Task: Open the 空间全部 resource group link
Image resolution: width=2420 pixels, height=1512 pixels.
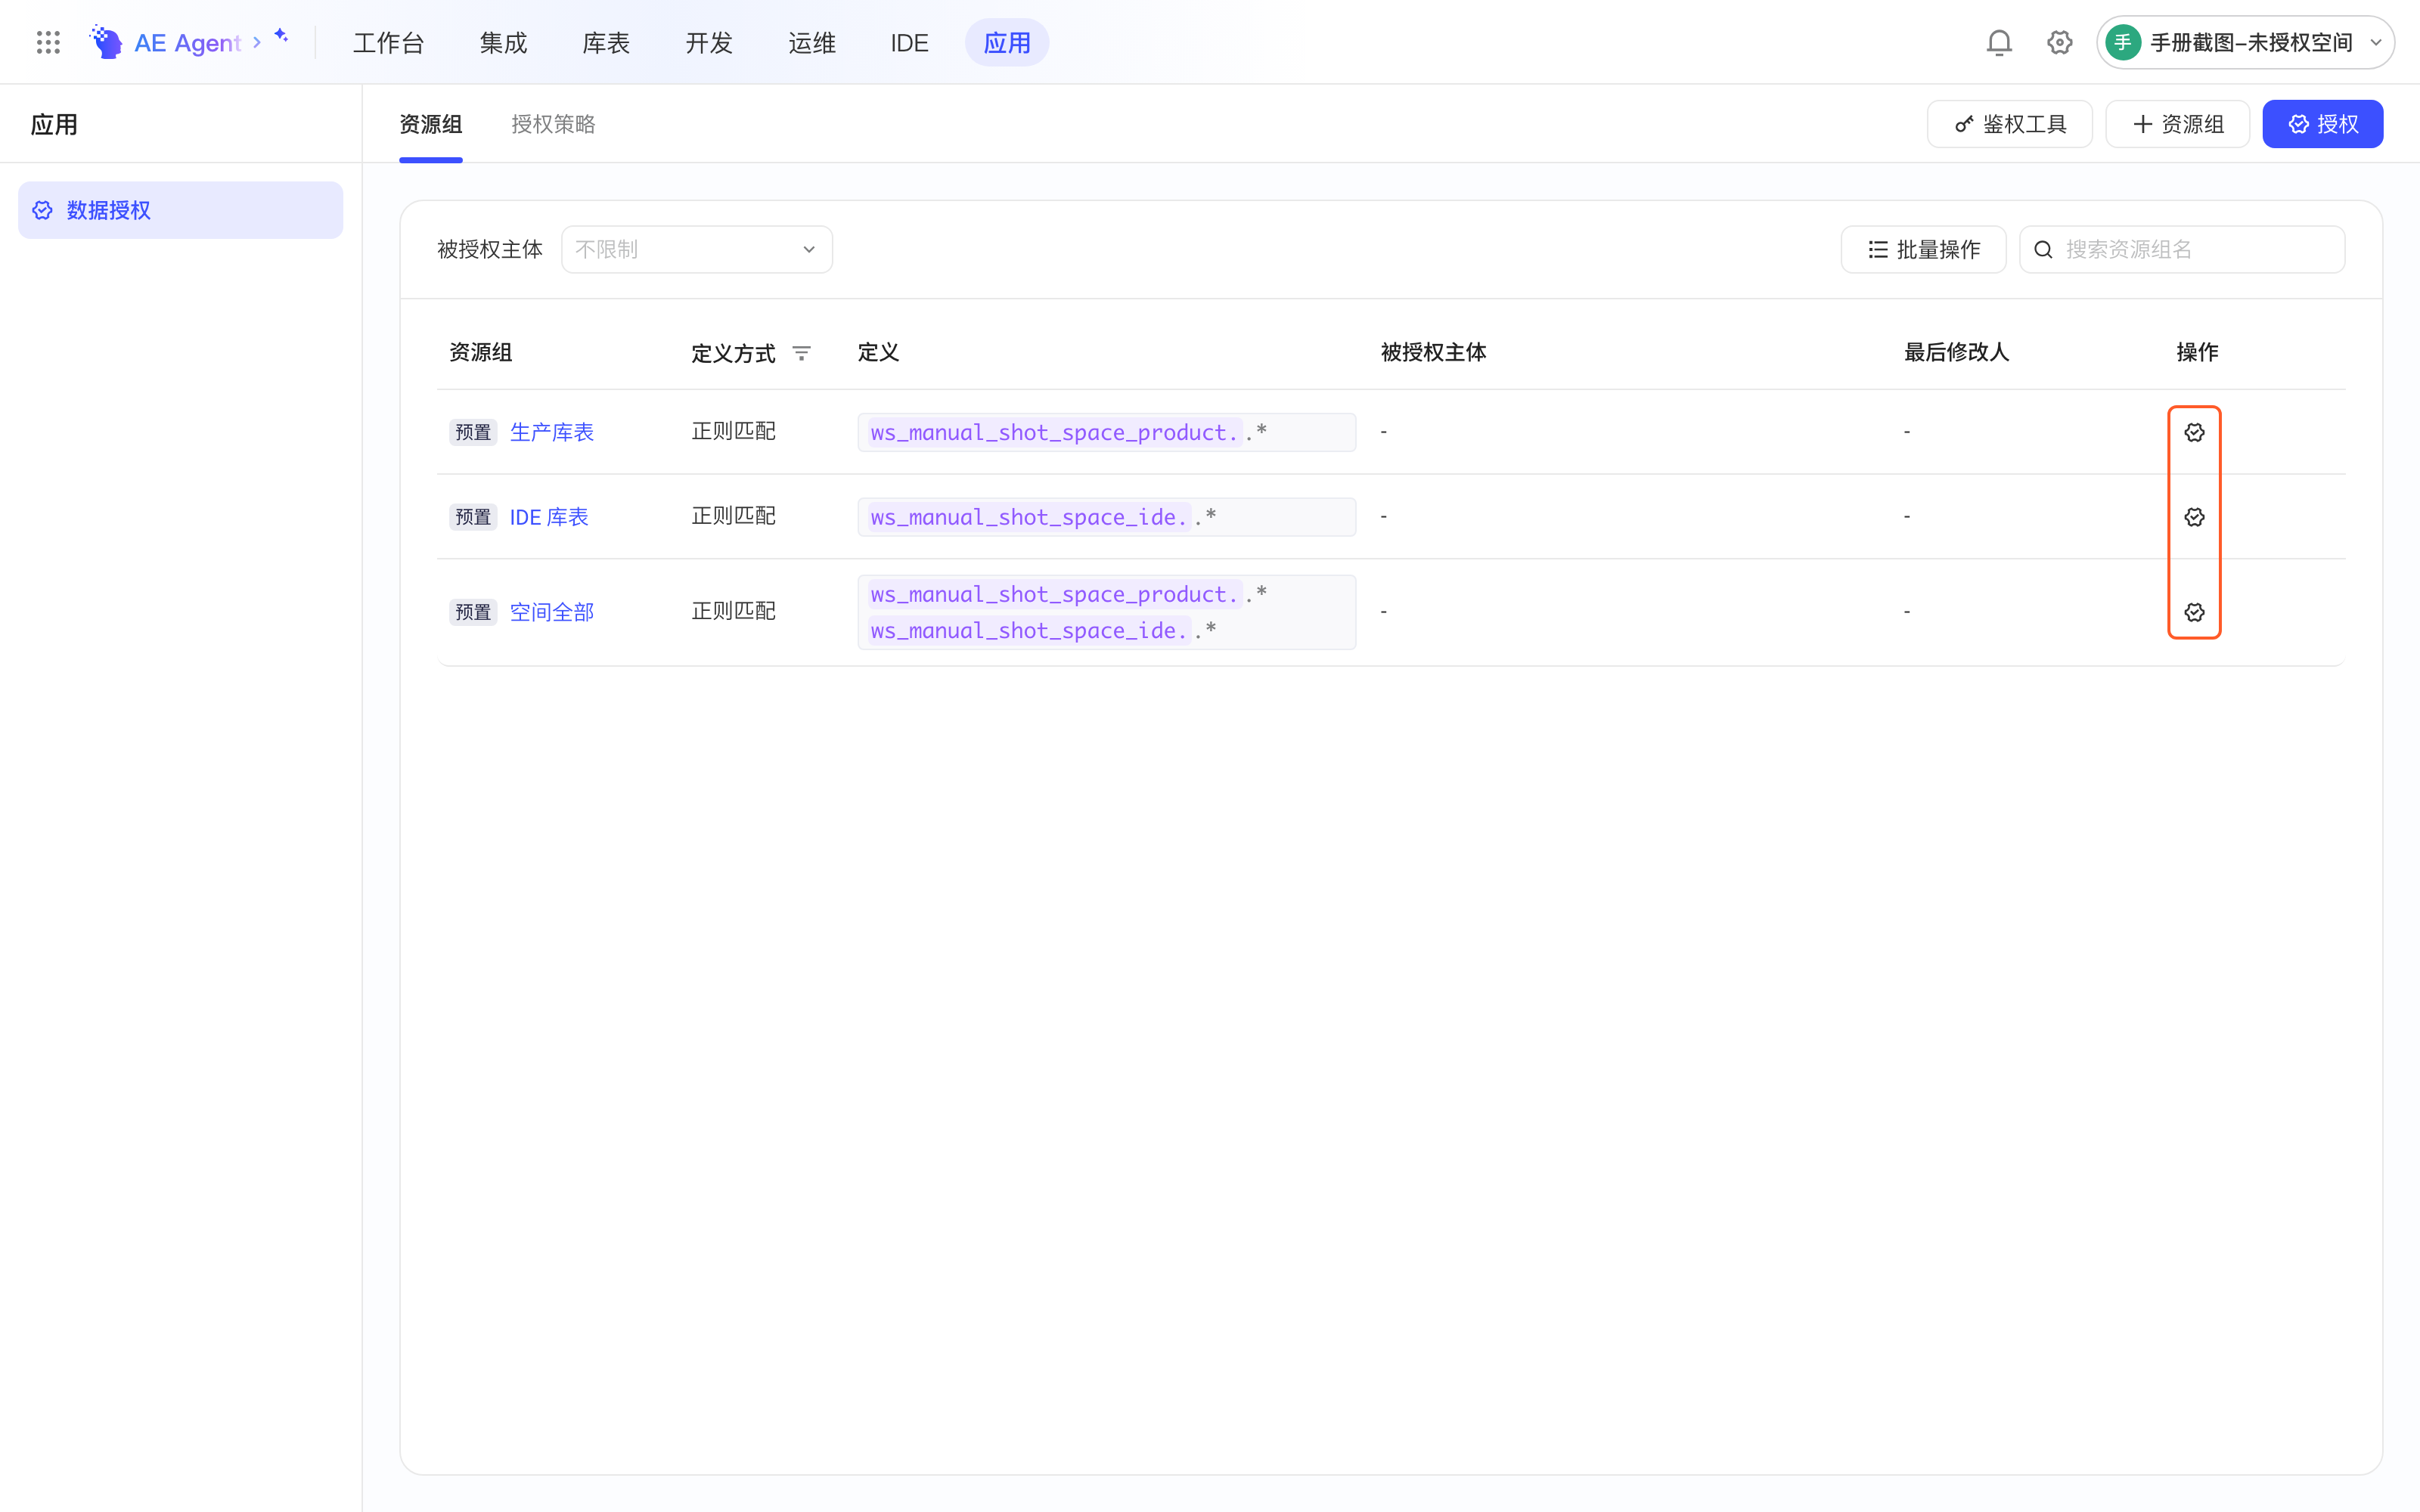Action: [x=552, y=612]
